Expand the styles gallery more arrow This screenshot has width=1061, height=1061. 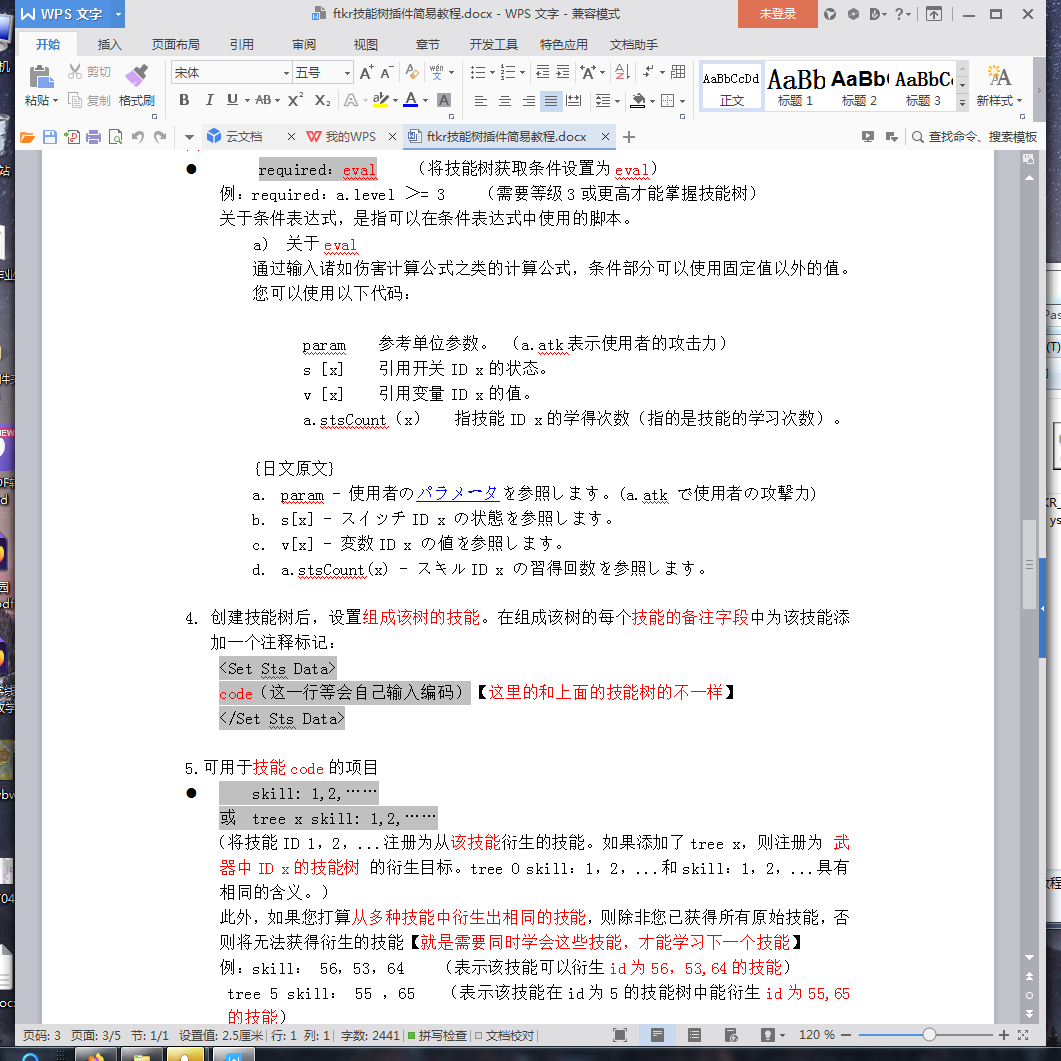point(962,103)
